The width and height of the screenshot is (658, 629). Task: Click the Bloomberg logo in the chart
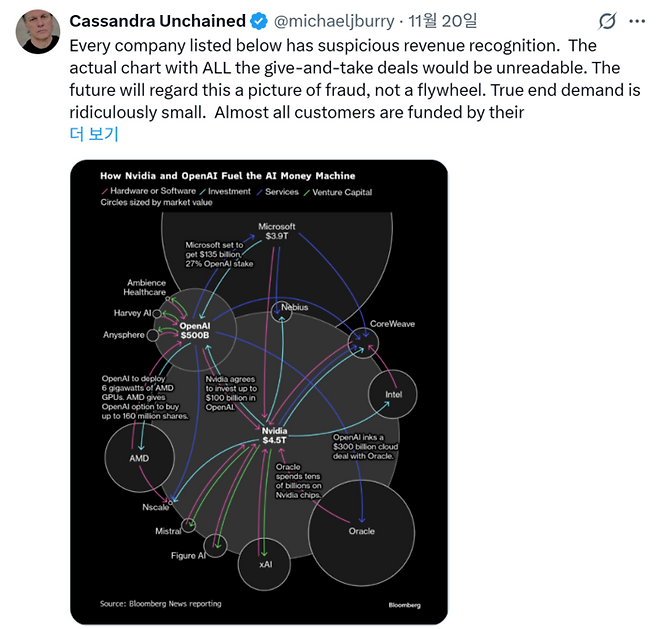[405, 605]
